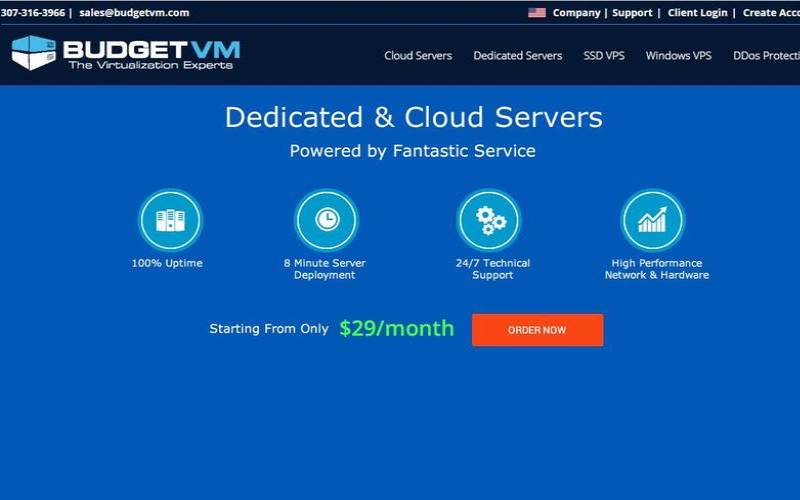
Task: Click the sales@budgetvm.com email address
Action: click(x=134, y=13)
